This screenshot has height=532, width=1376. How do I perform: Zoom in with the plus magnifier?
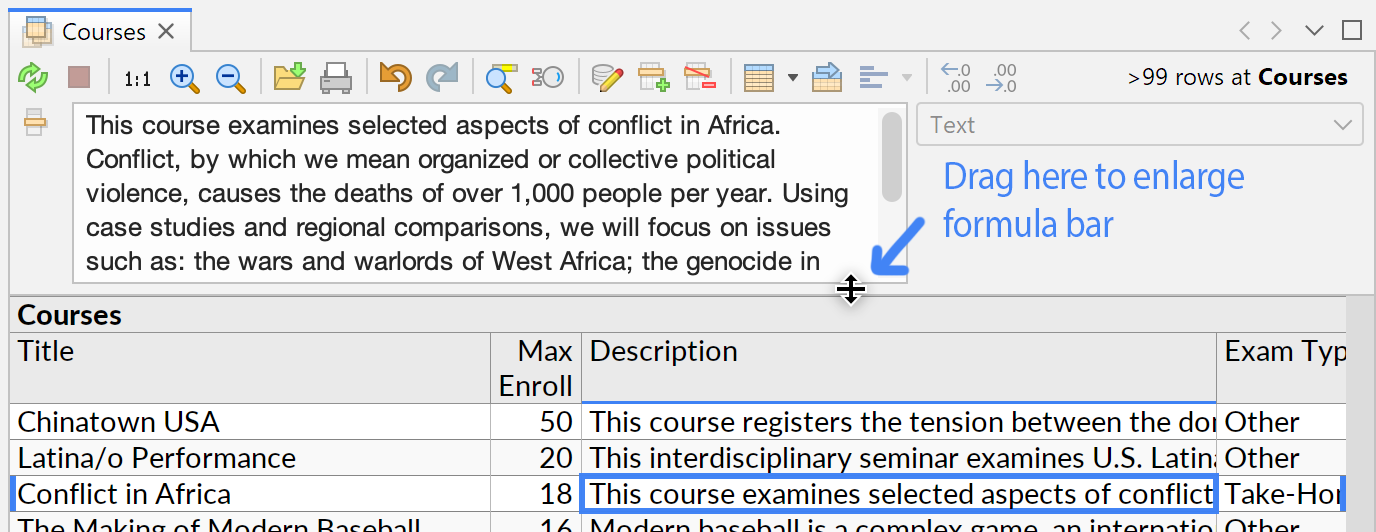coord(185,77)
